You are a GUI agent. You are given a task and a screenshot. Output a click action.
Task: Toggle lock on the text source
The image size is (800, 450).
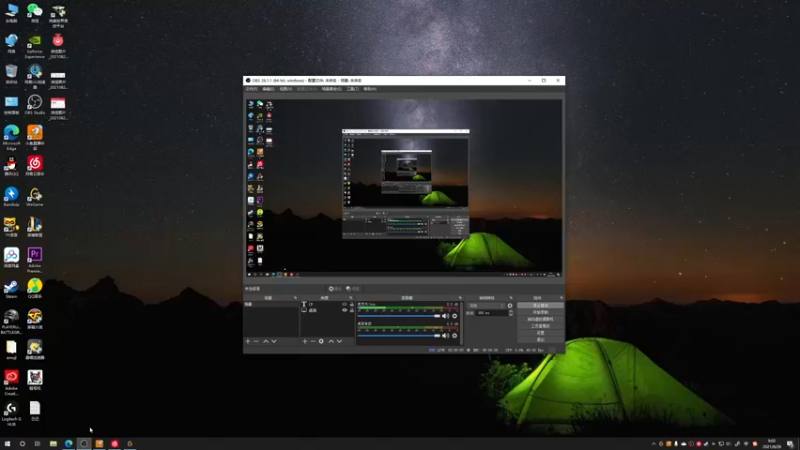tap(352, 304)
